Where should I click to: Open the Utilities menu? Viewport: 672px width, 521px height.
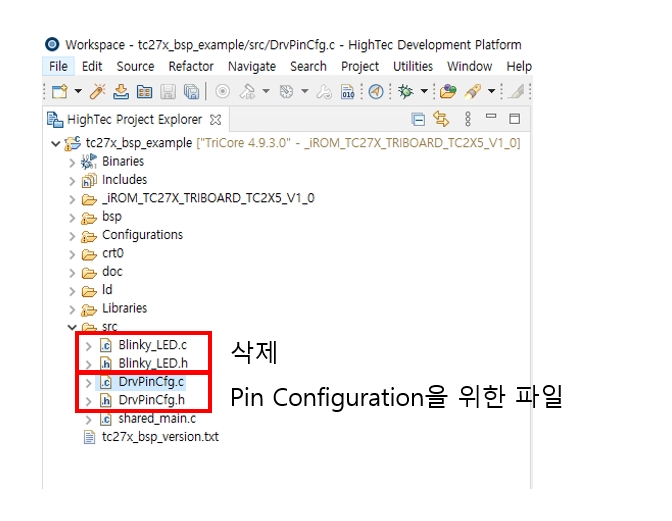pos(413,66)
